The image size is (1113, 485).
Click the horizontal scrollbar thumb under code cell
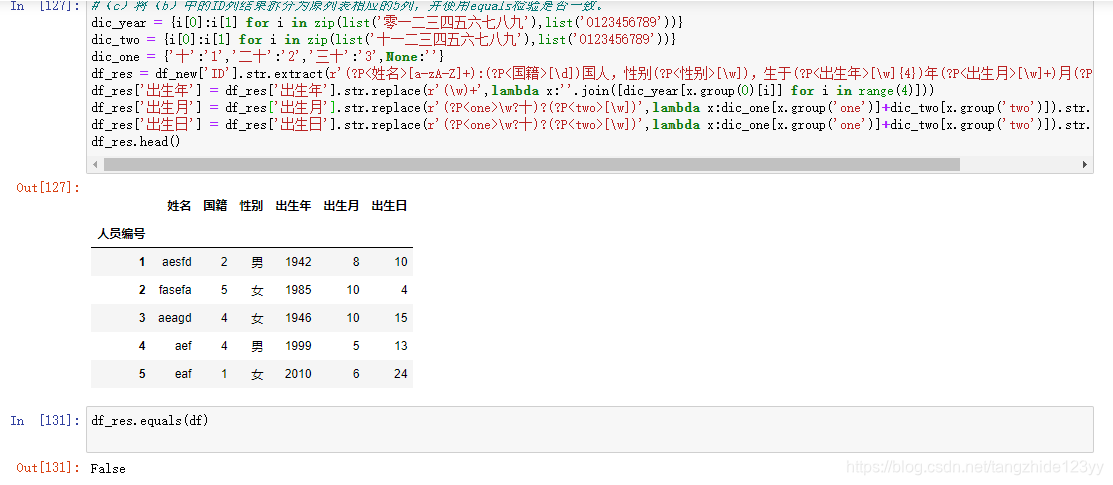coord(532,164)
